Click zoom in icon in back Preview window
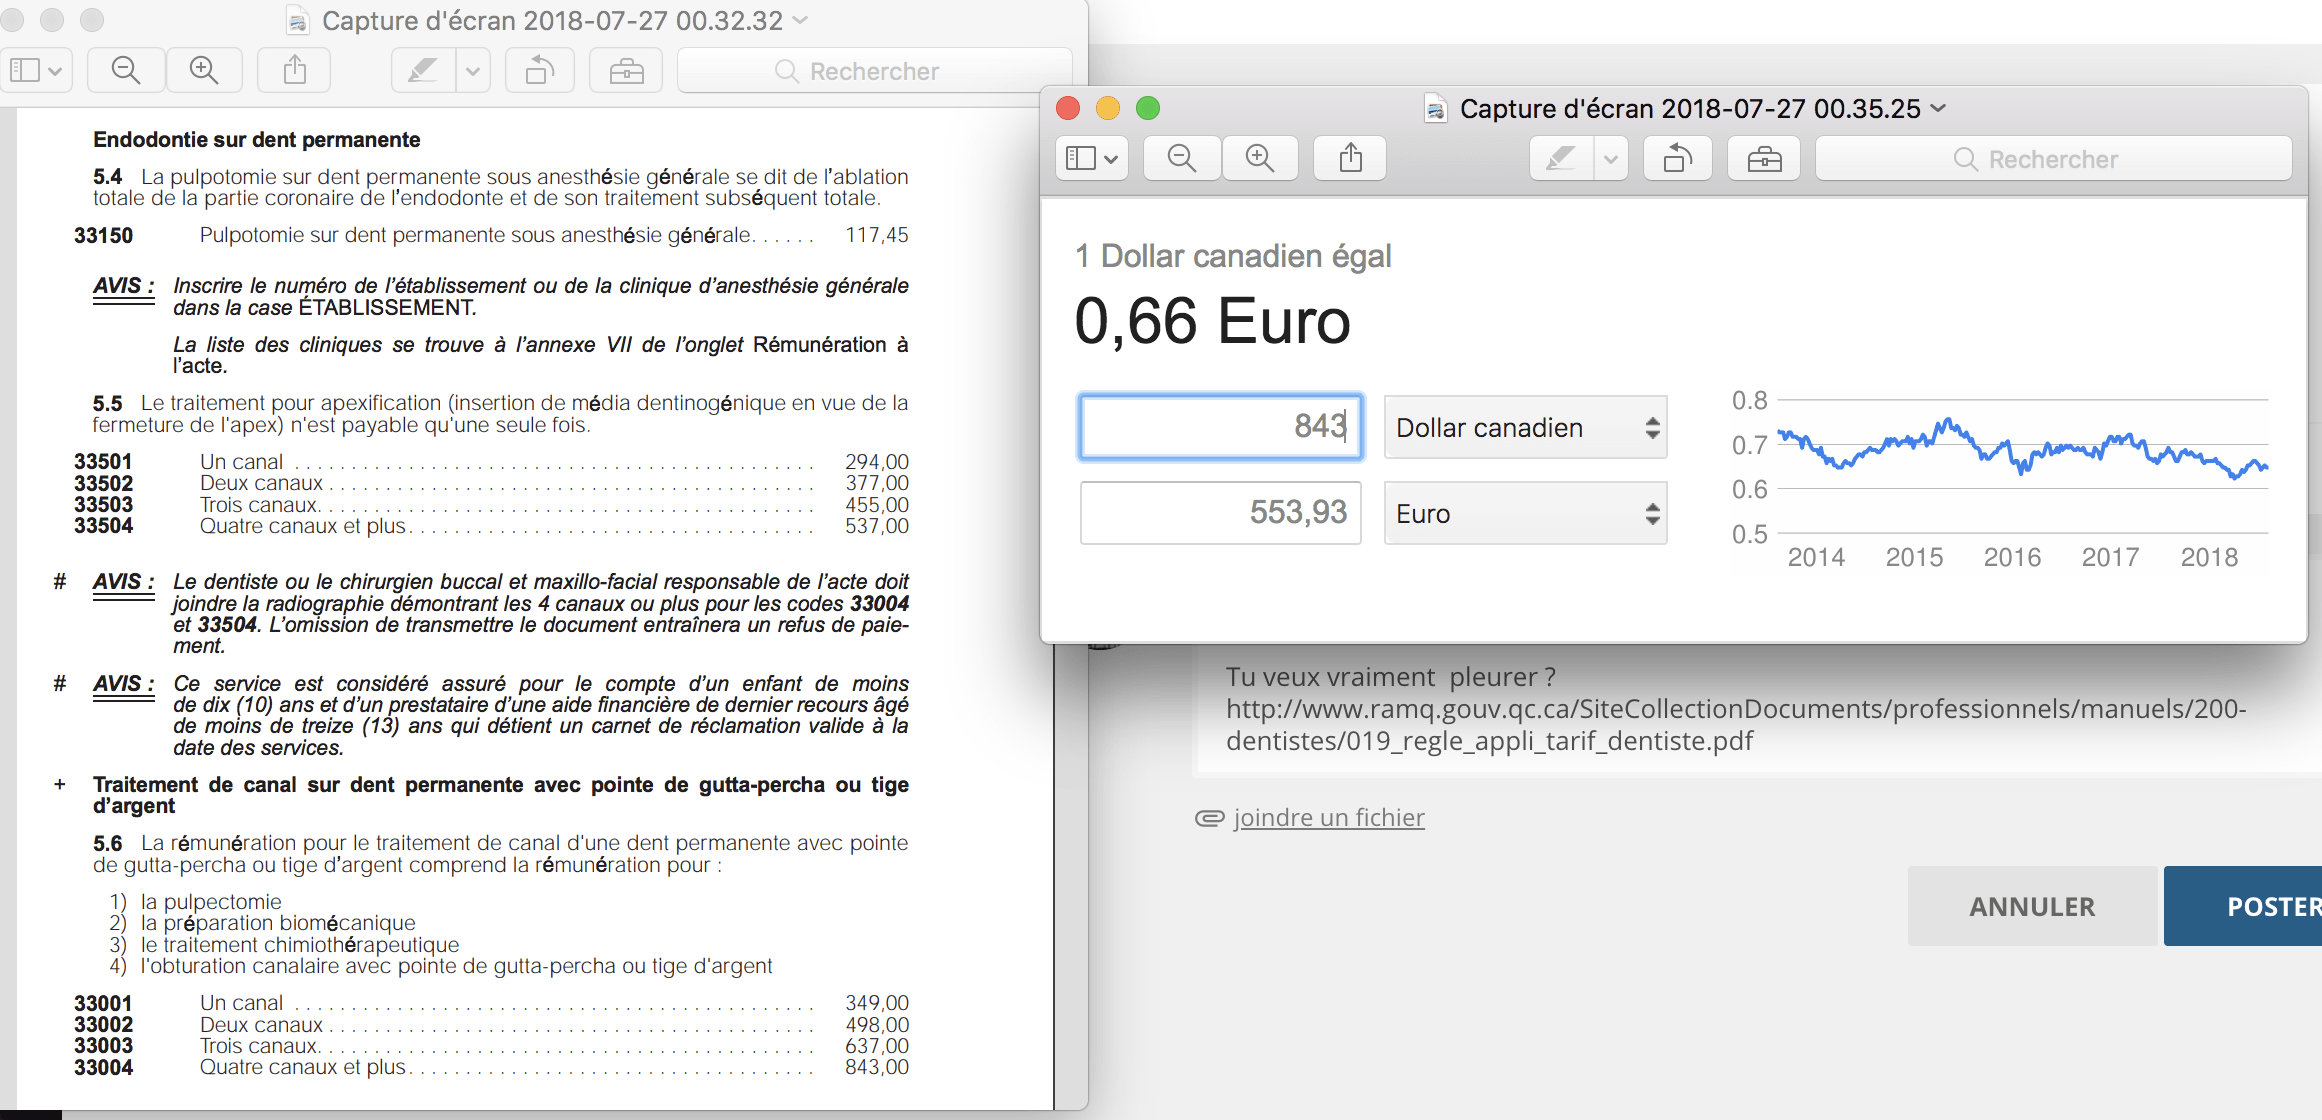Image resolution: width=2322 pixels, height=1120 pixels. [x=204, y=70]
